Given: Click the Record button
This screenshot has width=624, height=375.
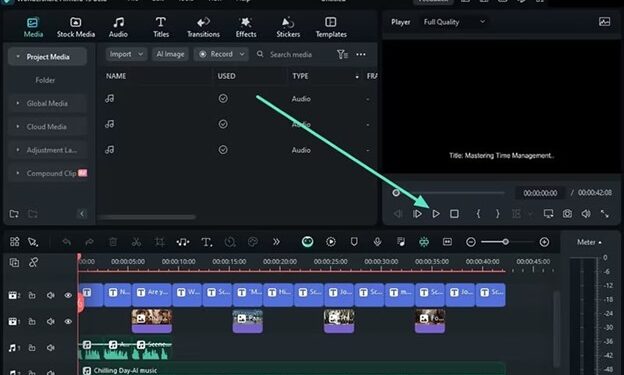Looking at the screenshot, I should click(x=216, y=54).
